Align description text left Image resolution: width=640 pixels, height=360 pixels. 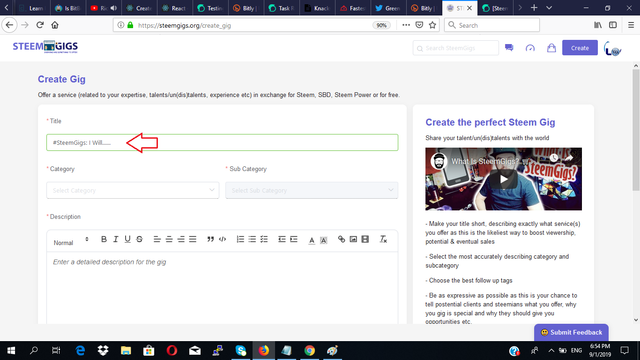coord(157,239)
